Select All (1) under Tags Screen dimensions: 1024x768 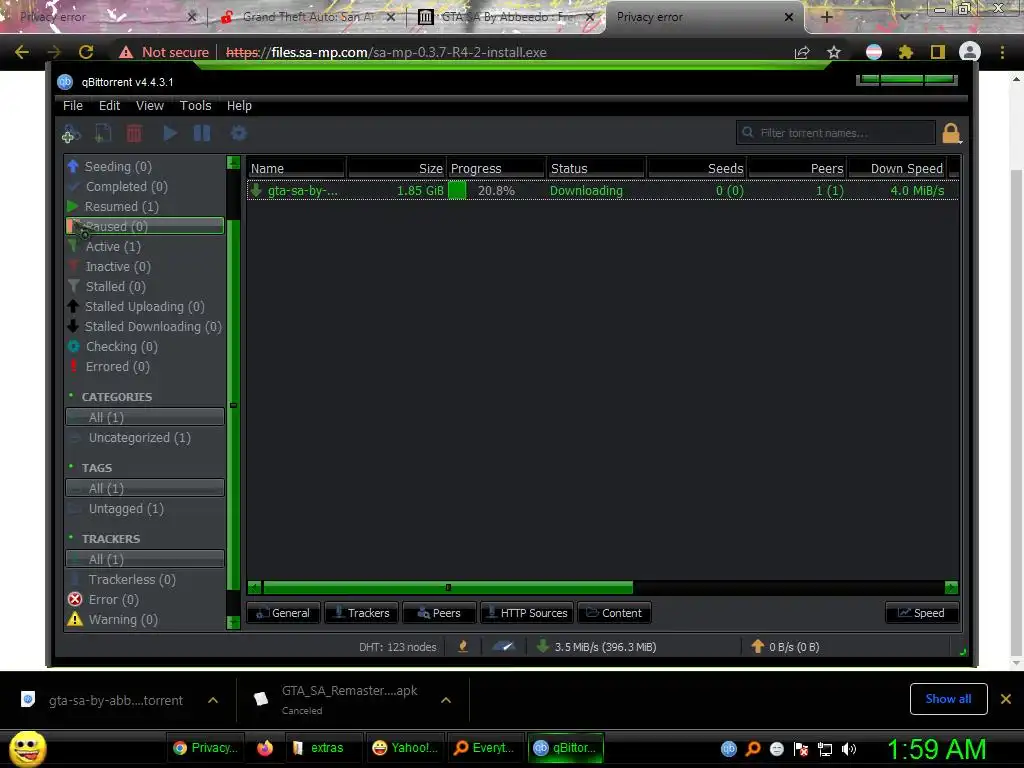coord(144,488)
